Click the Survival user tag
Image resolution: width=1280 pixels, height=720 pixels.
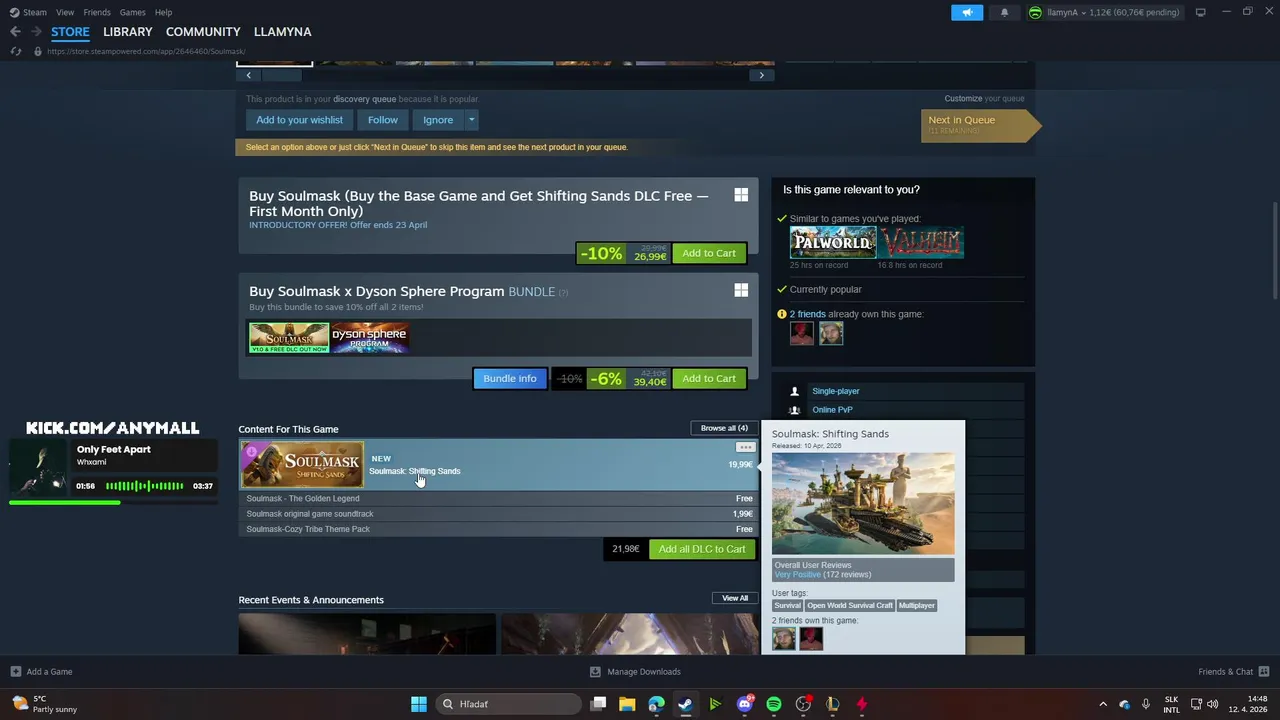(x=787, y=605)
